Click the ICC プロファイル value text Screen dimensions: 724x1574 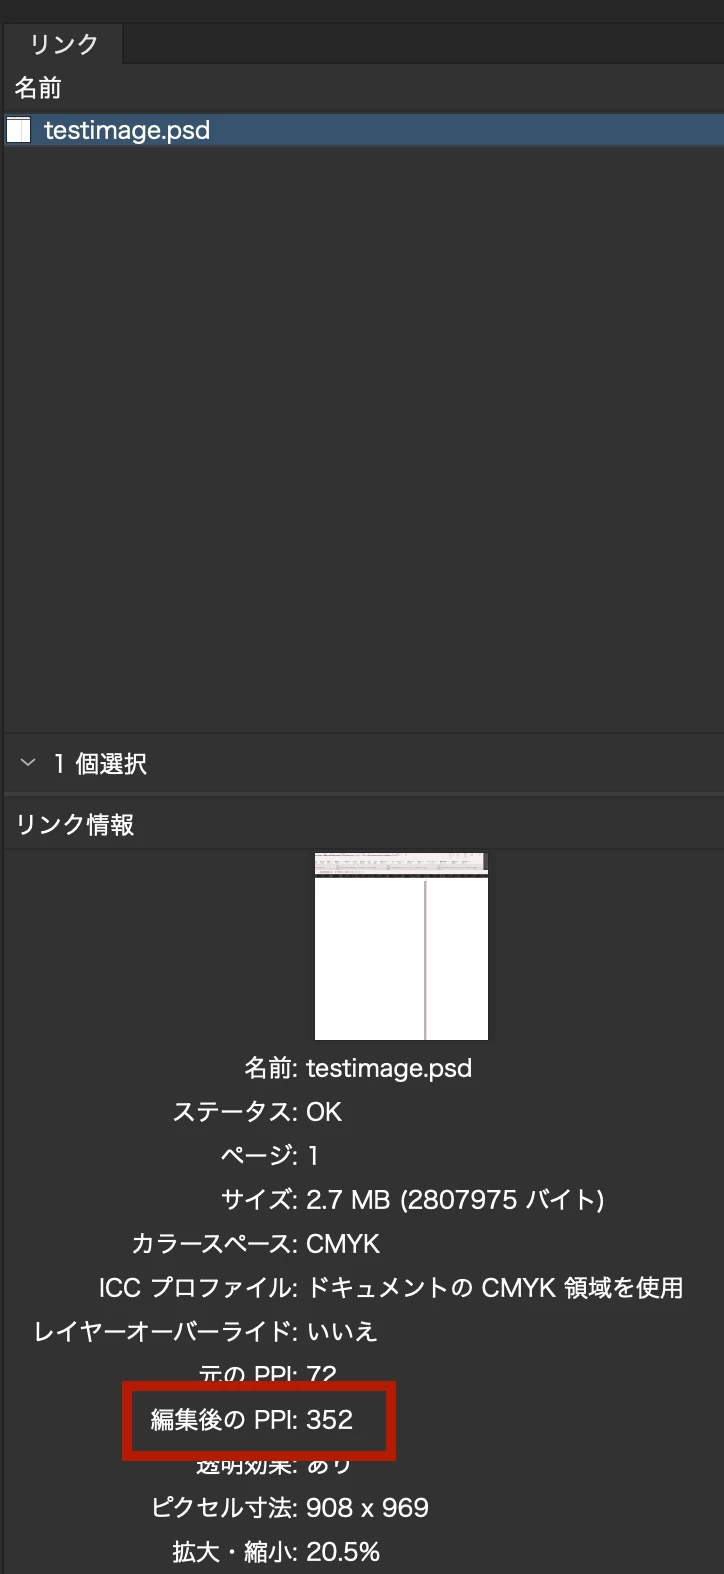pos(495,1288)
